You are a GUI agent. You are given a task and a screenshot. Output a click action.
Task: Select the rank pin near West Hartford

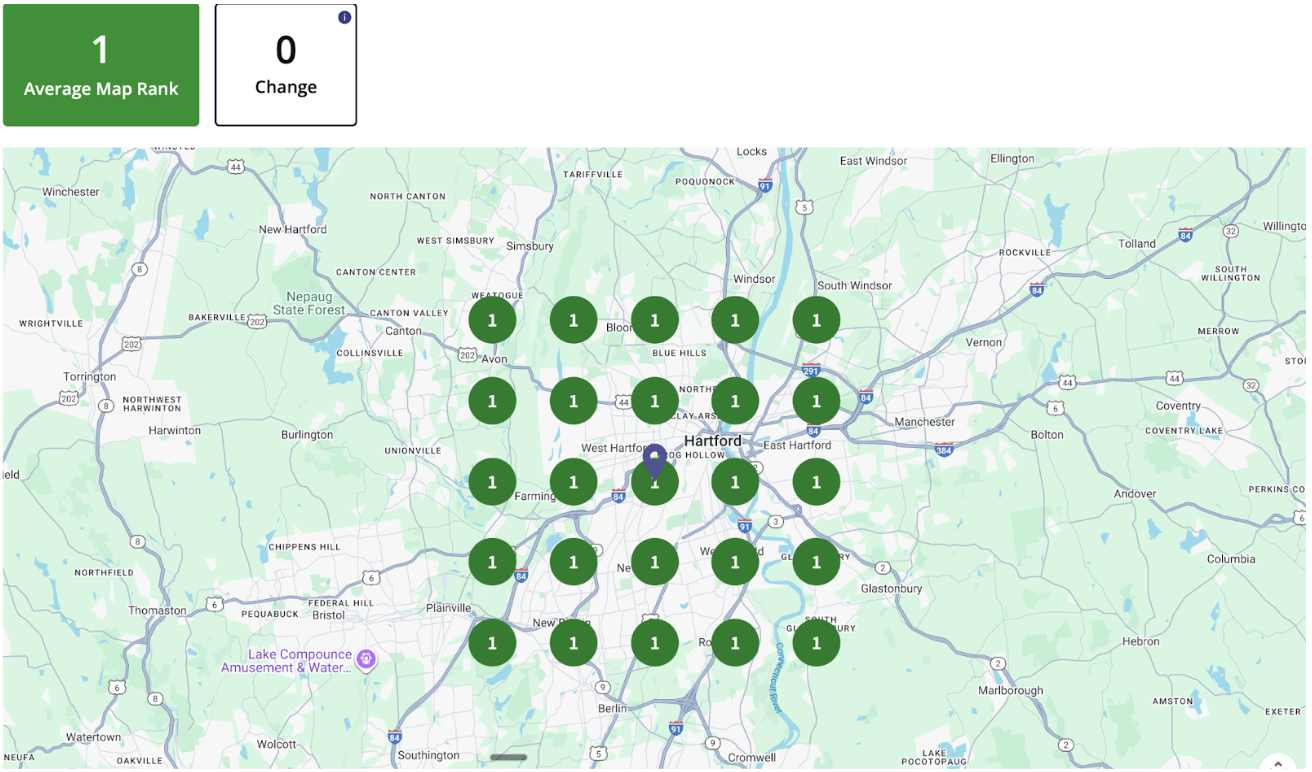573,481
